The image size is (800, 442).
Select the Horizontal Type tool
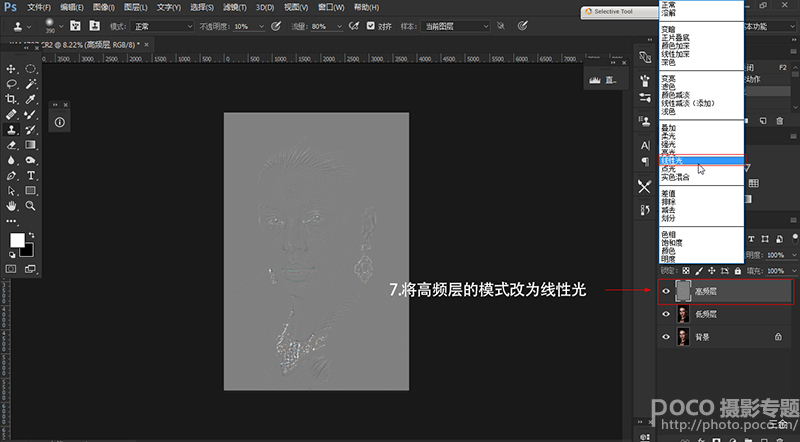31,175
